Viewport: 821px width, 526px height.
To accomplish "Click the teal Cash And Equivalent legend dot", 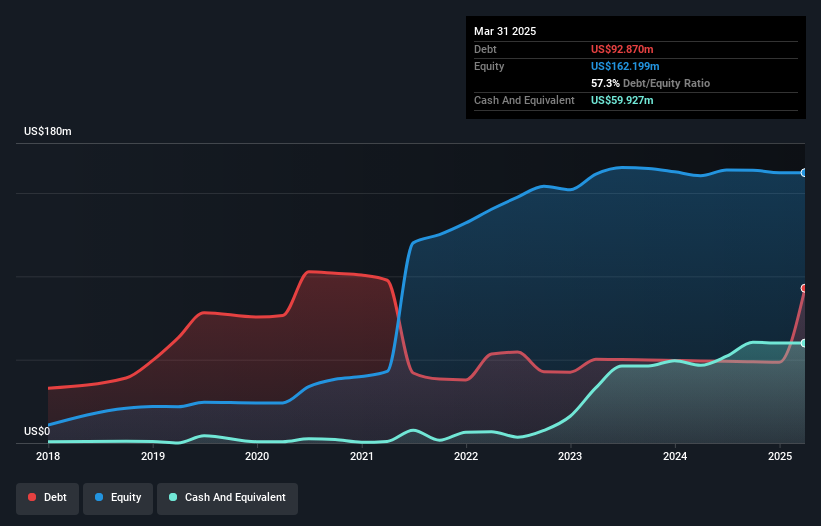I will point(173,497).
